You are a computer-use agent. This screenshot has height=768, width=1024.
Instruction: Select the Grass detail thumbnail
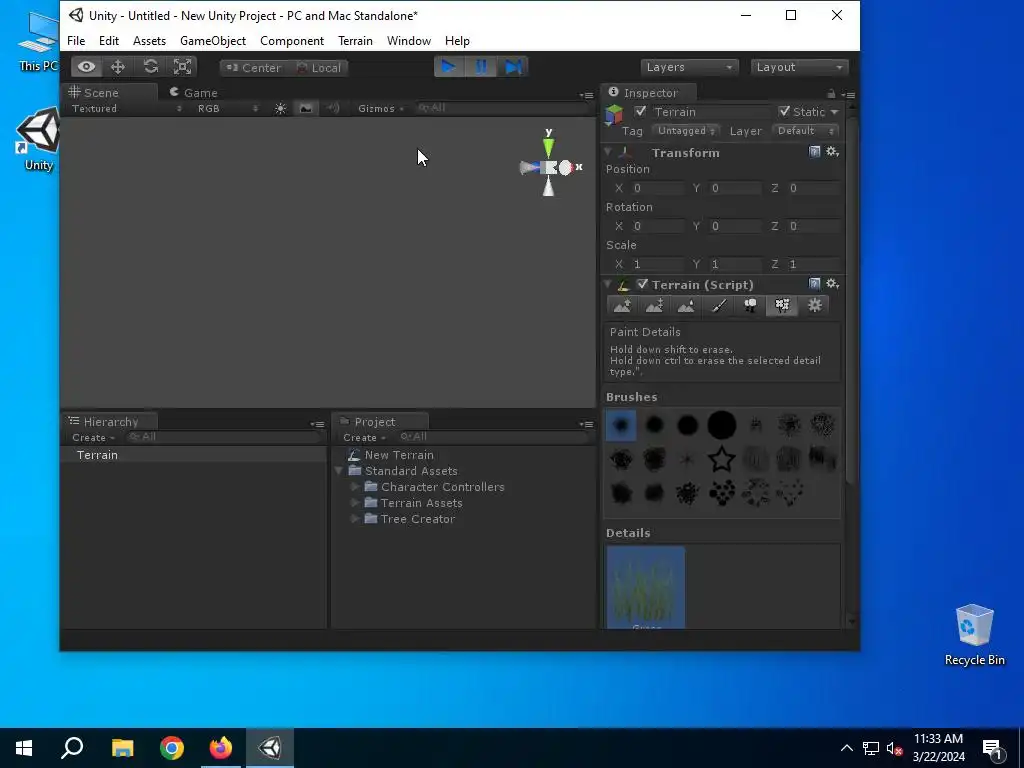click(646, 587)
